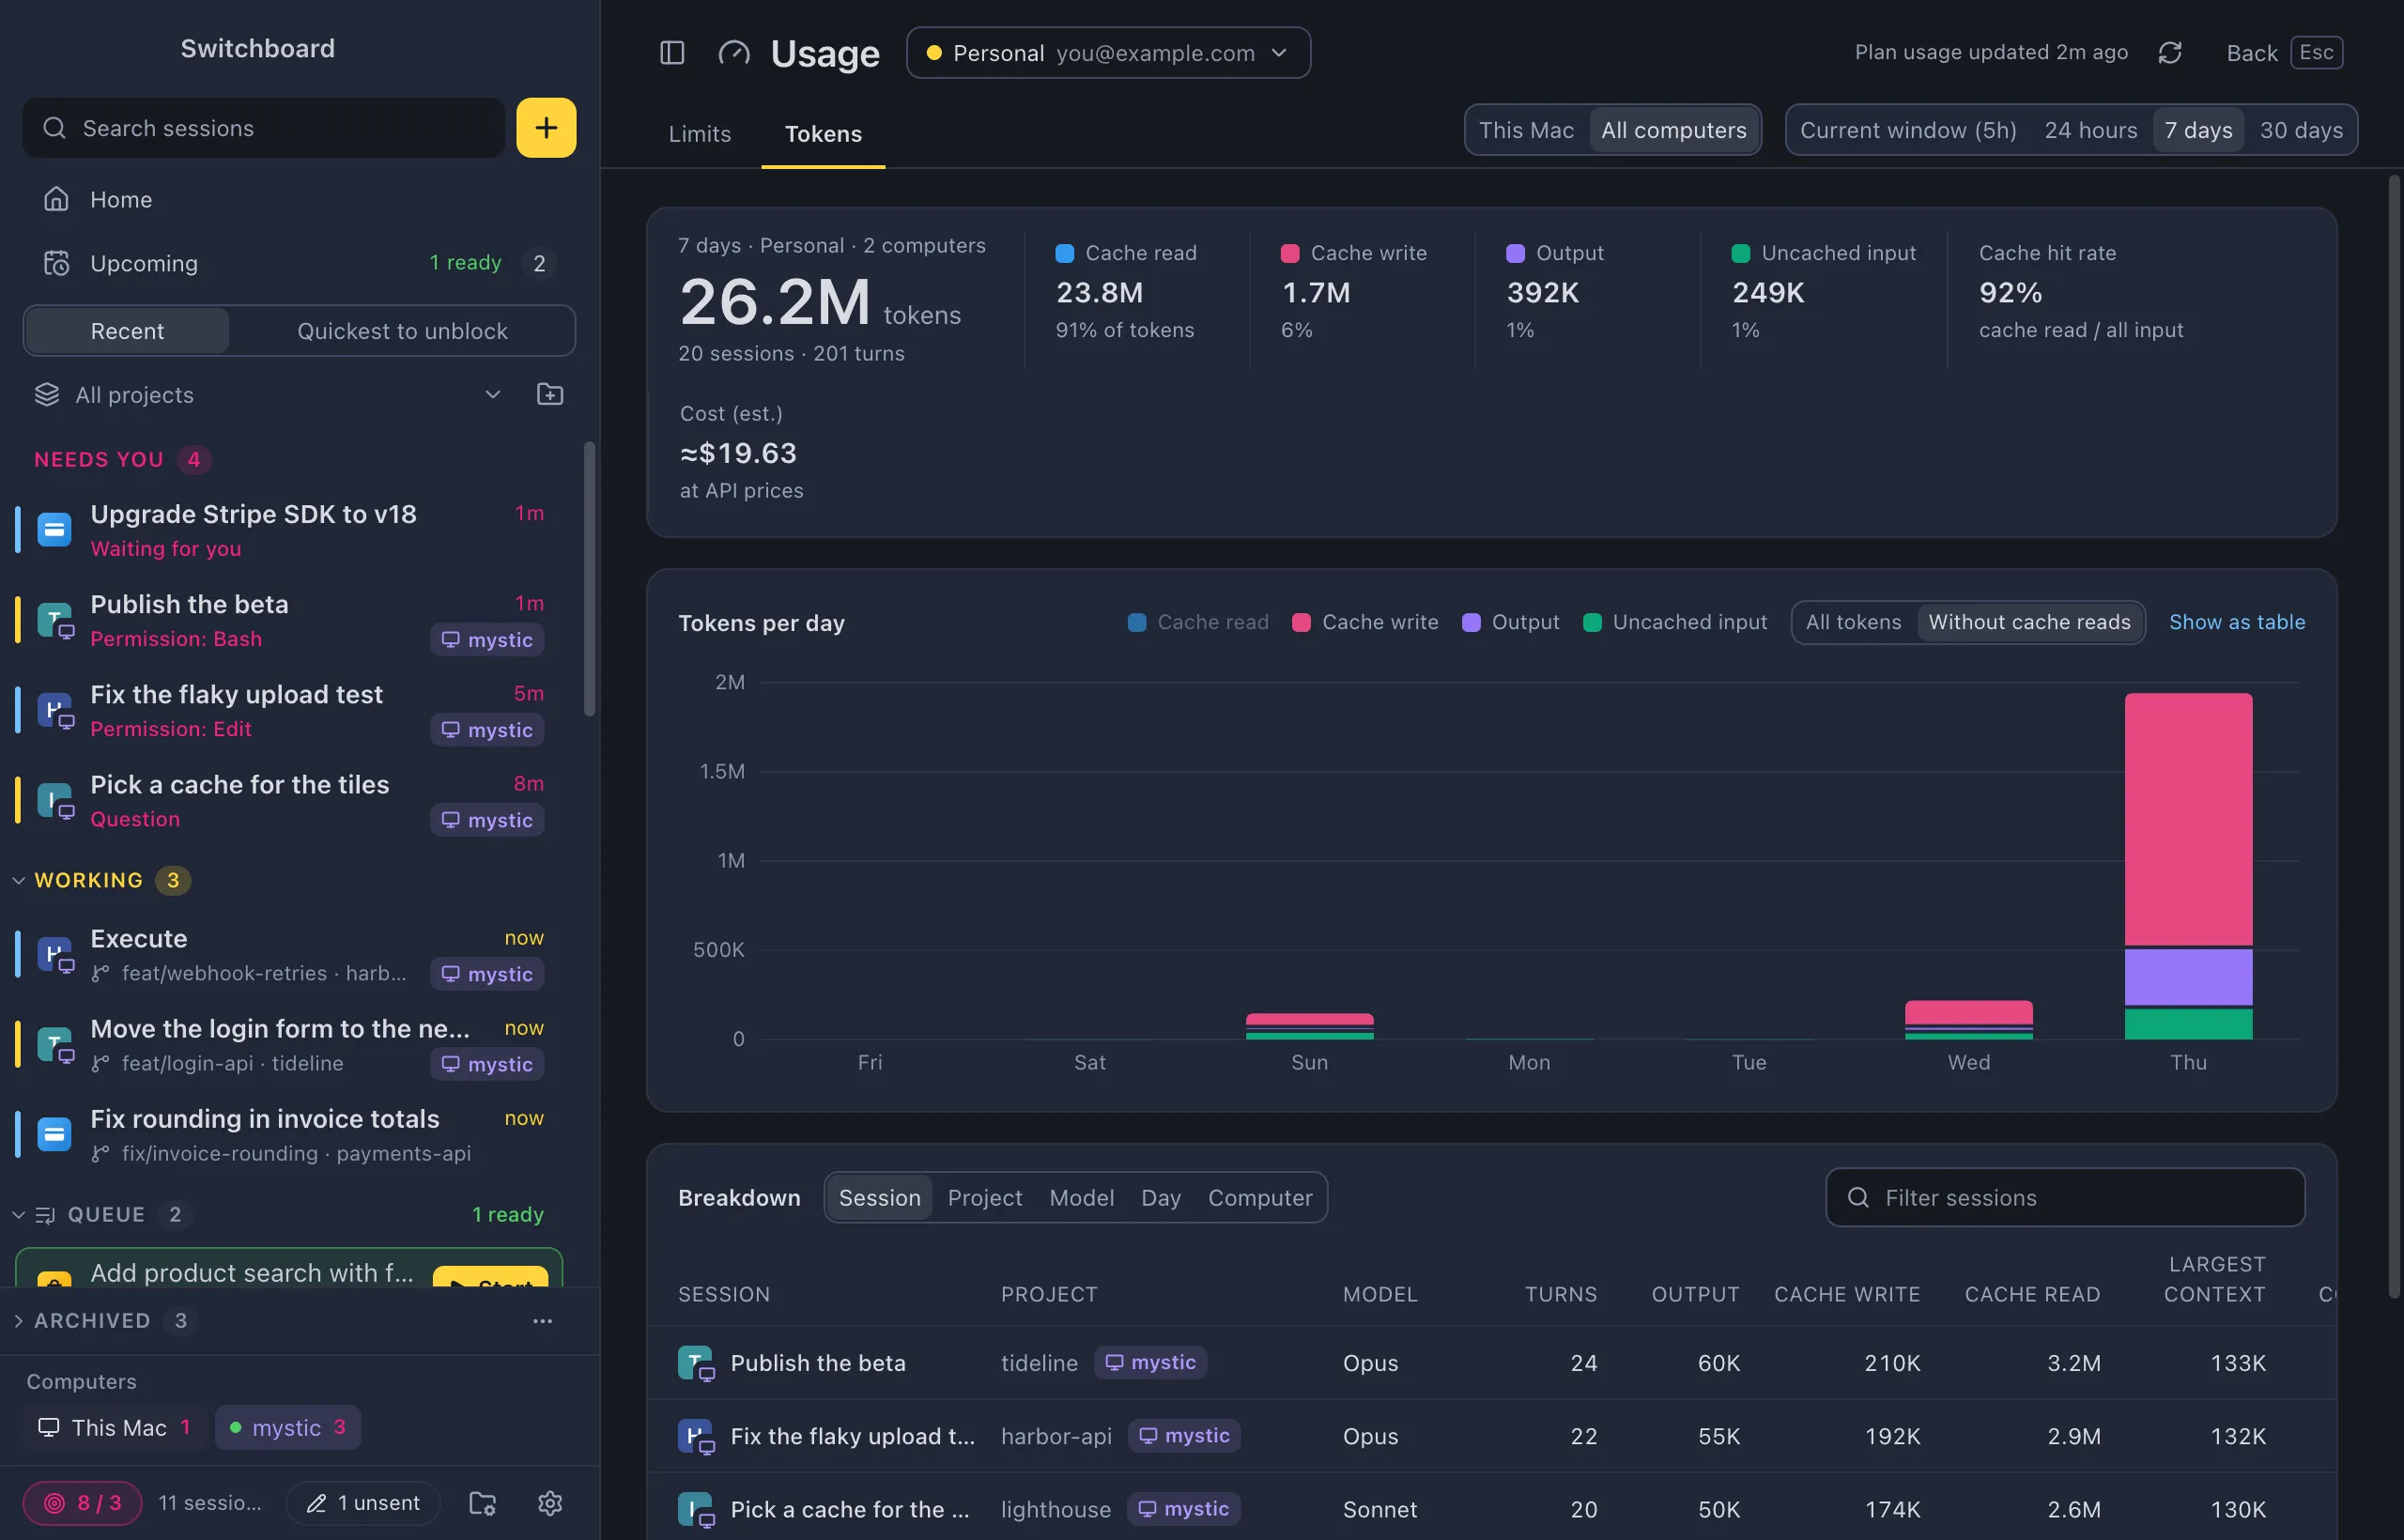
Task: Switch chart to All tokens
Action: point(1853,622)
